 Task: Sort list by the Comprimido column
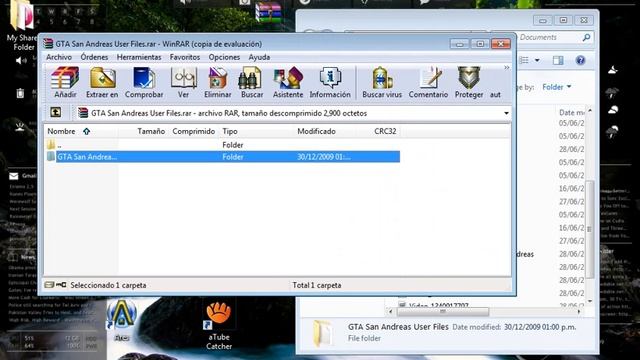coord(193,131)
